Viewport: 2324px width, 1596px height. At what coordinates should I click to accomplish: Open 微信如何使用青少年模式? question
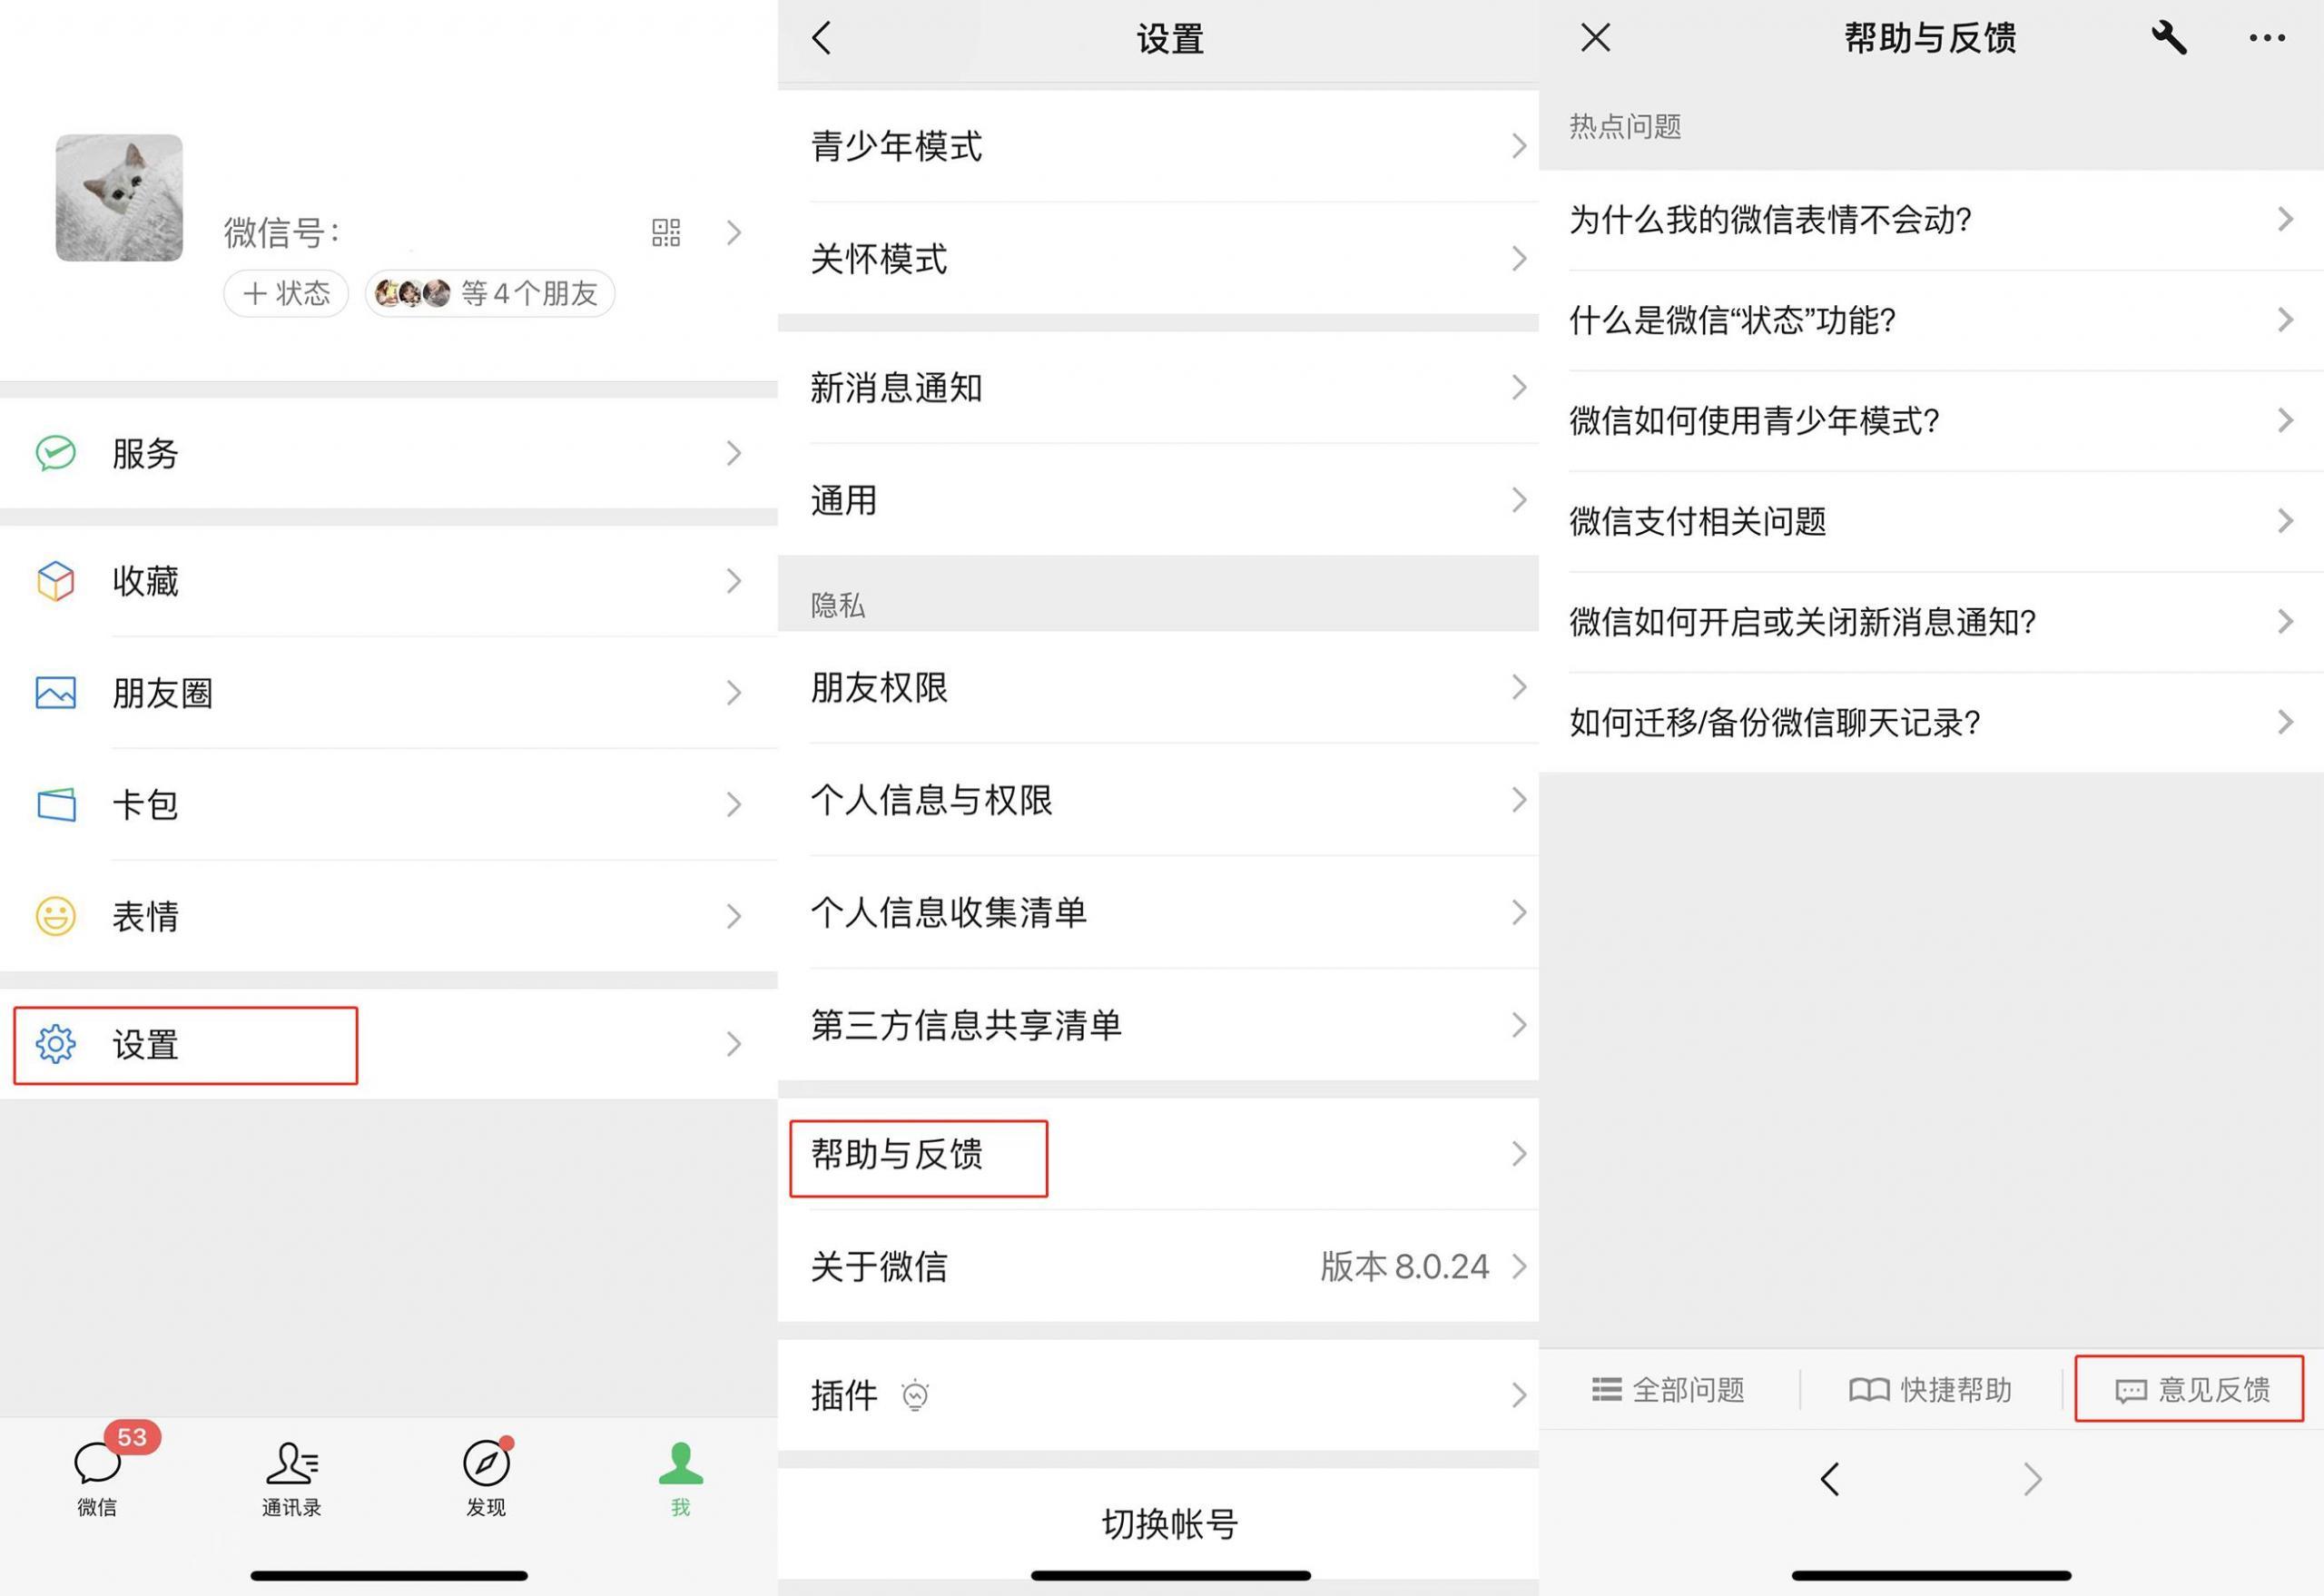pyautogui.click(x=1931, y=420)
